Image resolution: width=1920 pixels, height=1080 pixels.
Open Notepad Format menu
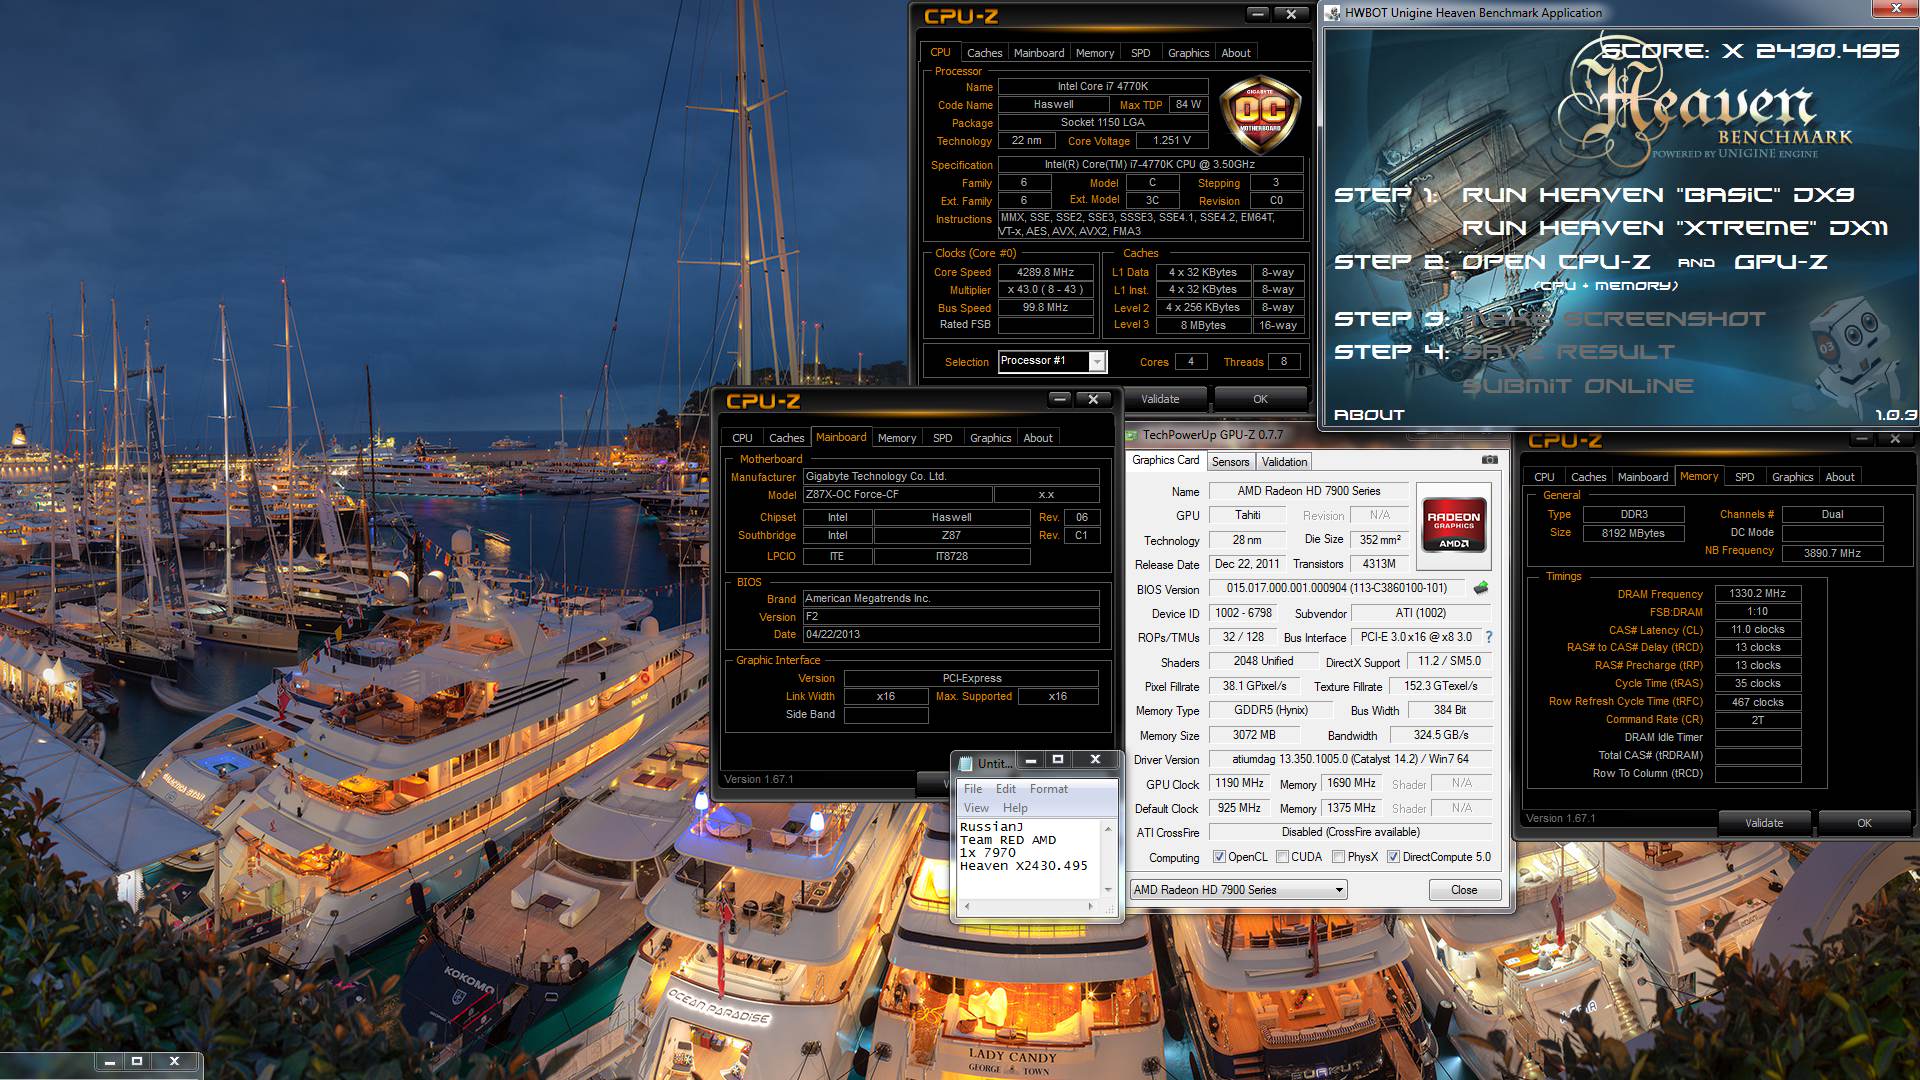point(1048,789)
